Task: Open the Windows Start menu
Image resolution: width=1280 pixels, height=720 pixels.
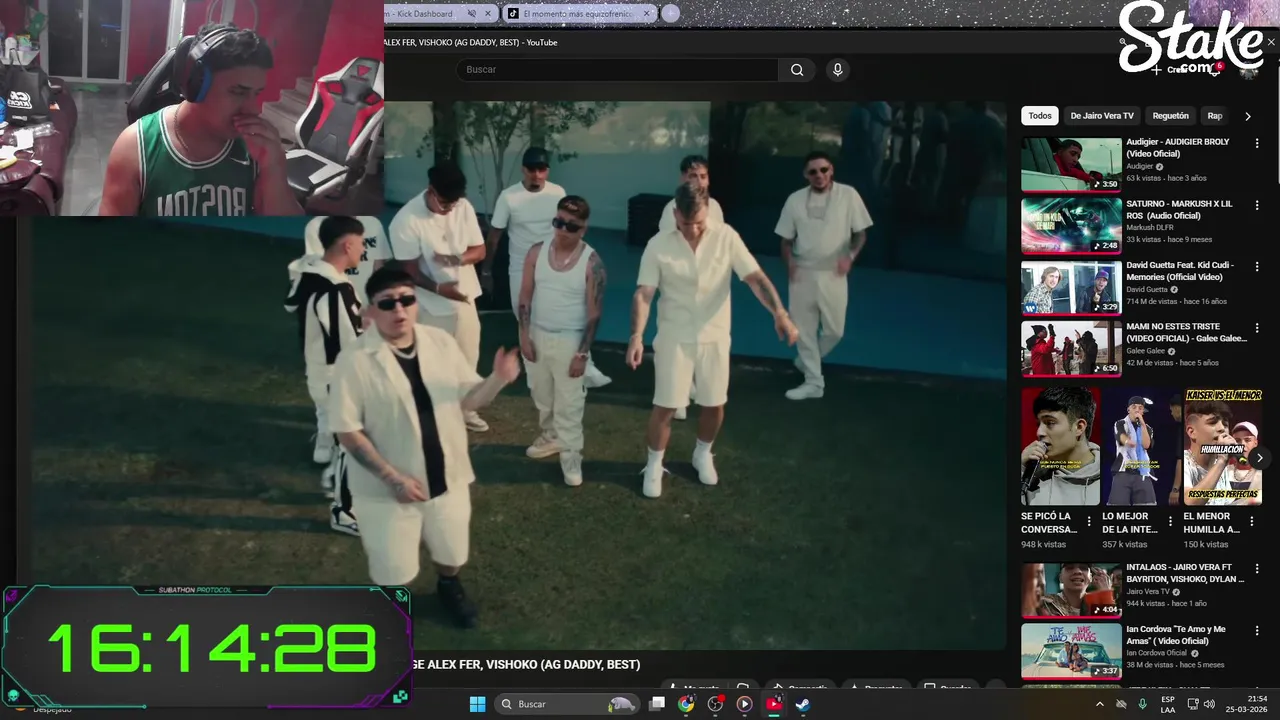Action: point(477,704)
